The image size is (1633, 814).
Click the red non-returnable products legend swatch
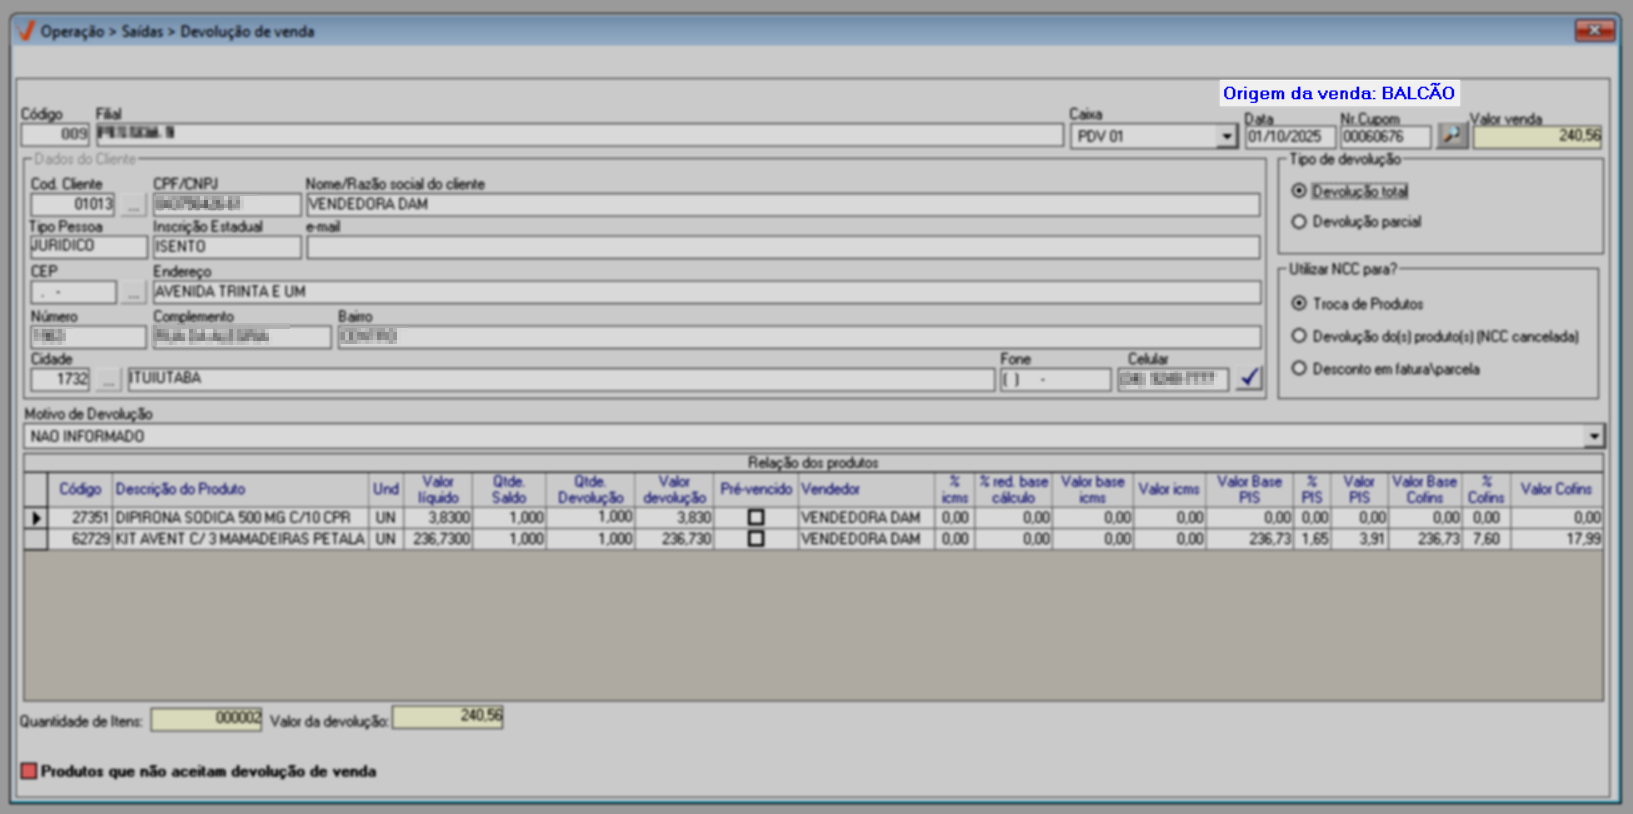(x=29, y=771)
